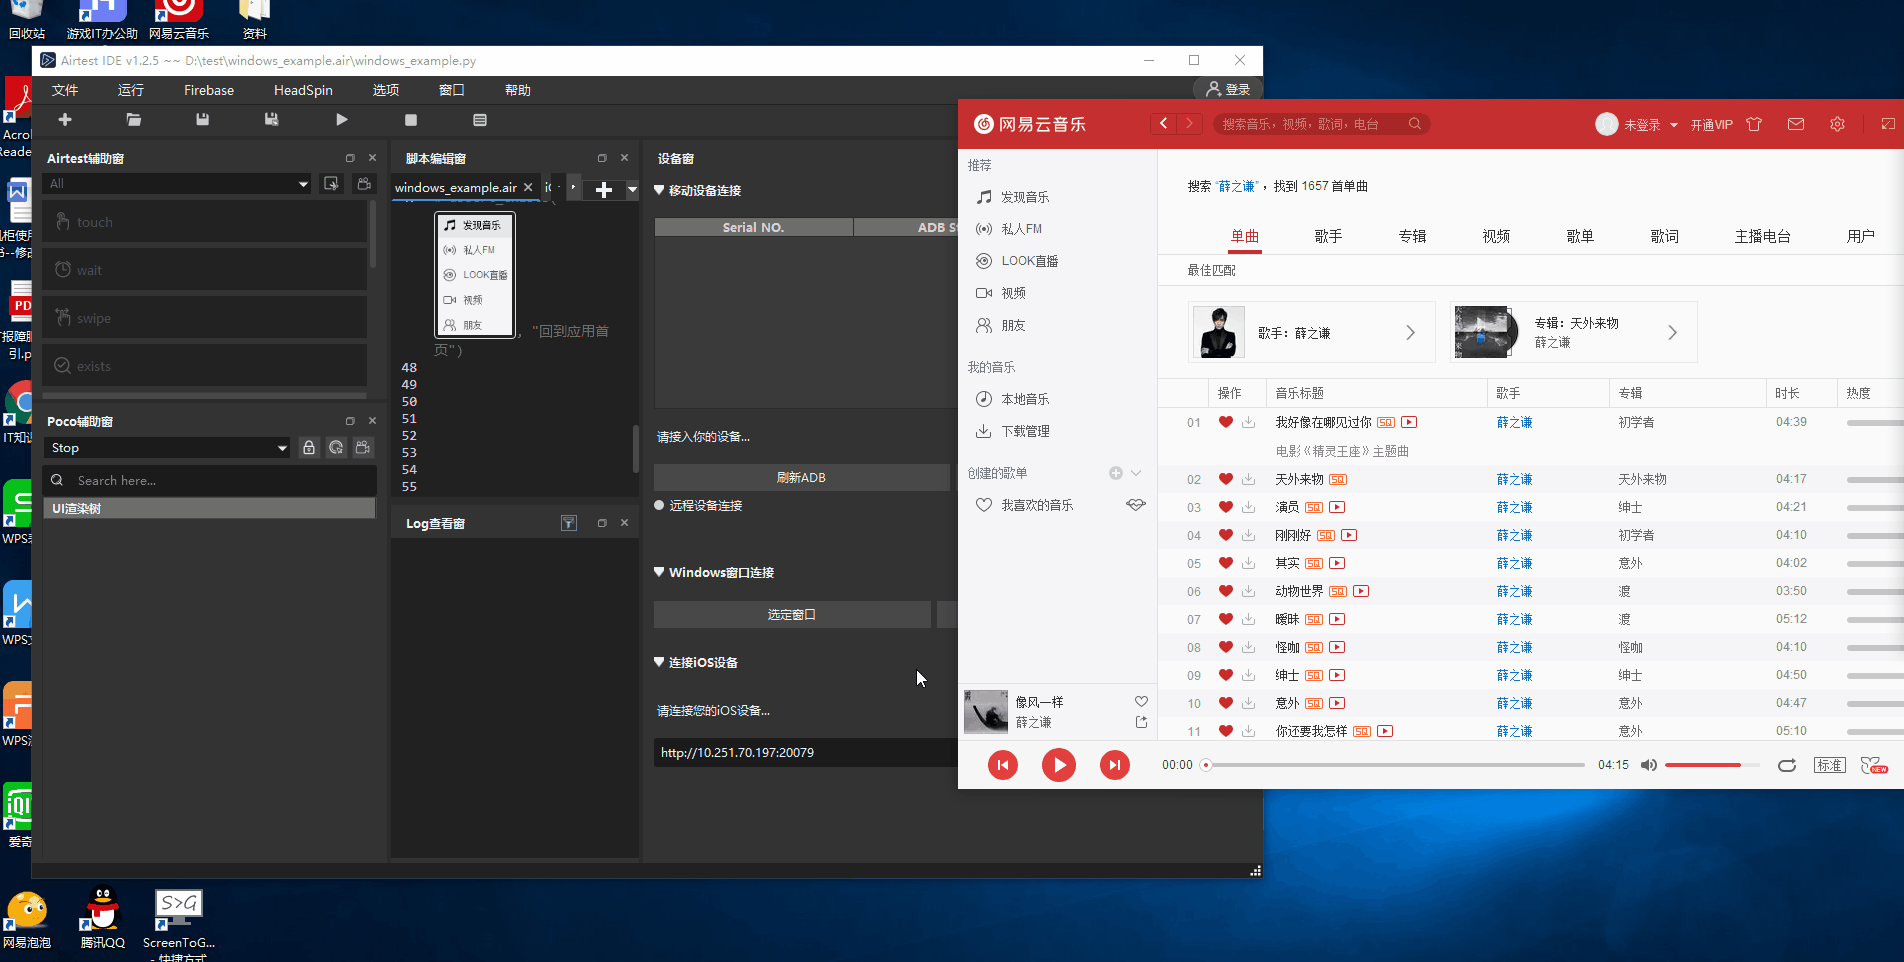This screenshot has height=962, width=1904.
Task: Save script with the floppy disk icon
Action: 202,120
